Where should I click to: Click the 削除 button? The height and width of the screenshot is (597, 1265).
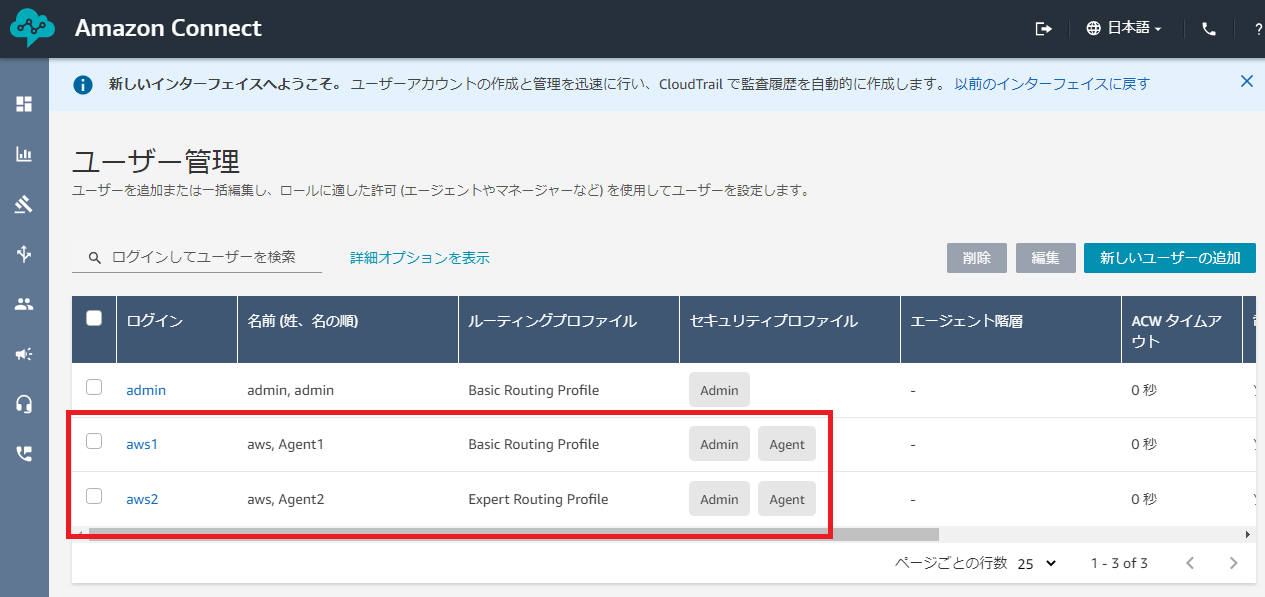pos(977,258)
